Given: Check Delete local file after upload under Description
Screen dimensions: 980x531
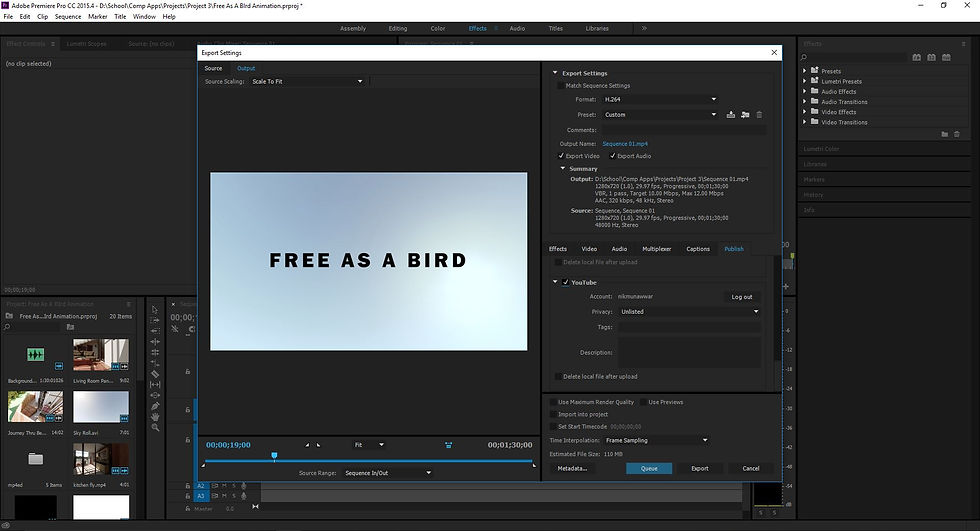Looking at the screenshot, I should 558,377.
